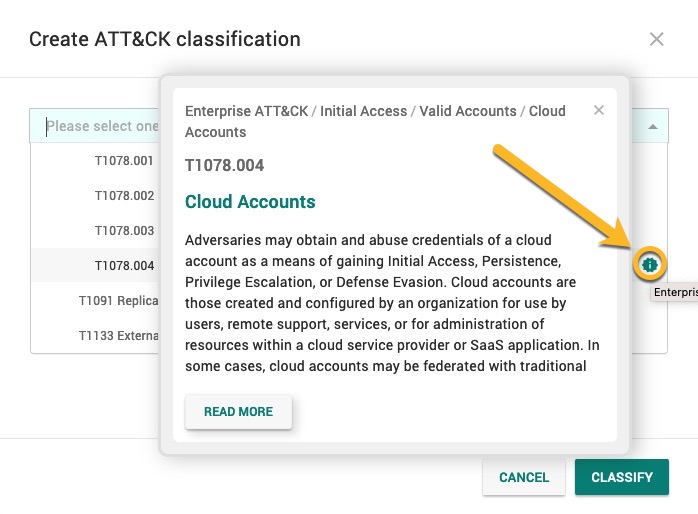The image size is (698, 514).
Task: Click the T1078.004 ID in the popup
Action: 225,165
